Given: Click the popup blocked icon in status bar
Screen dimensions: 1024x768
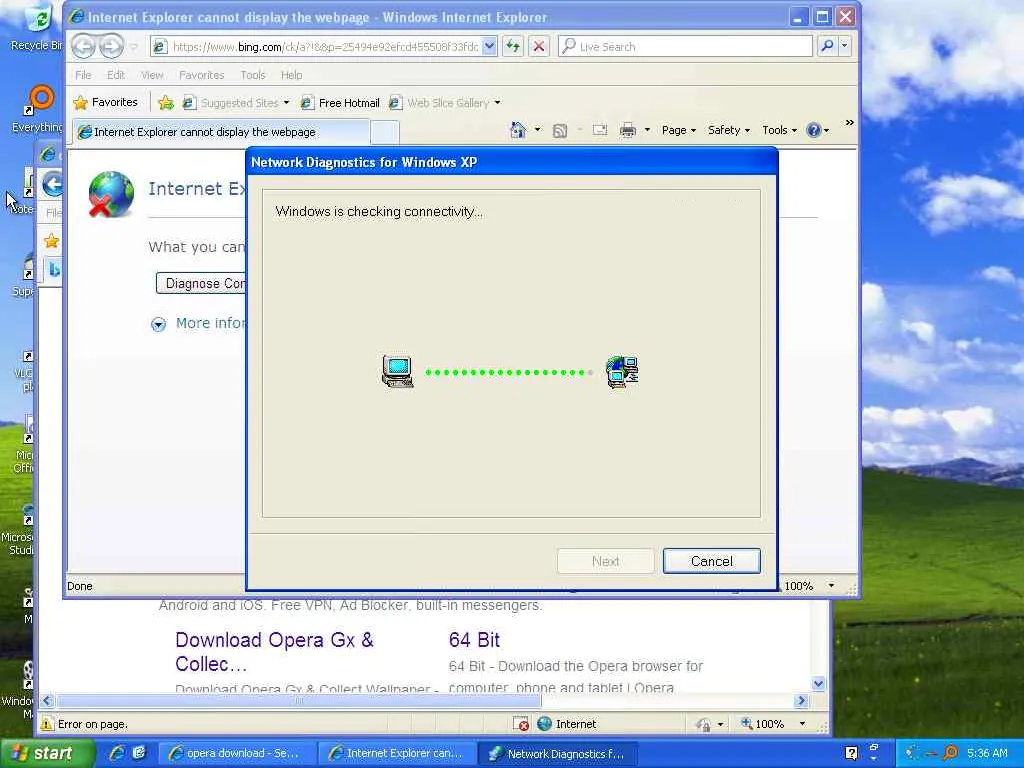Looking at the screenshot, I should [x=521, y=724].
